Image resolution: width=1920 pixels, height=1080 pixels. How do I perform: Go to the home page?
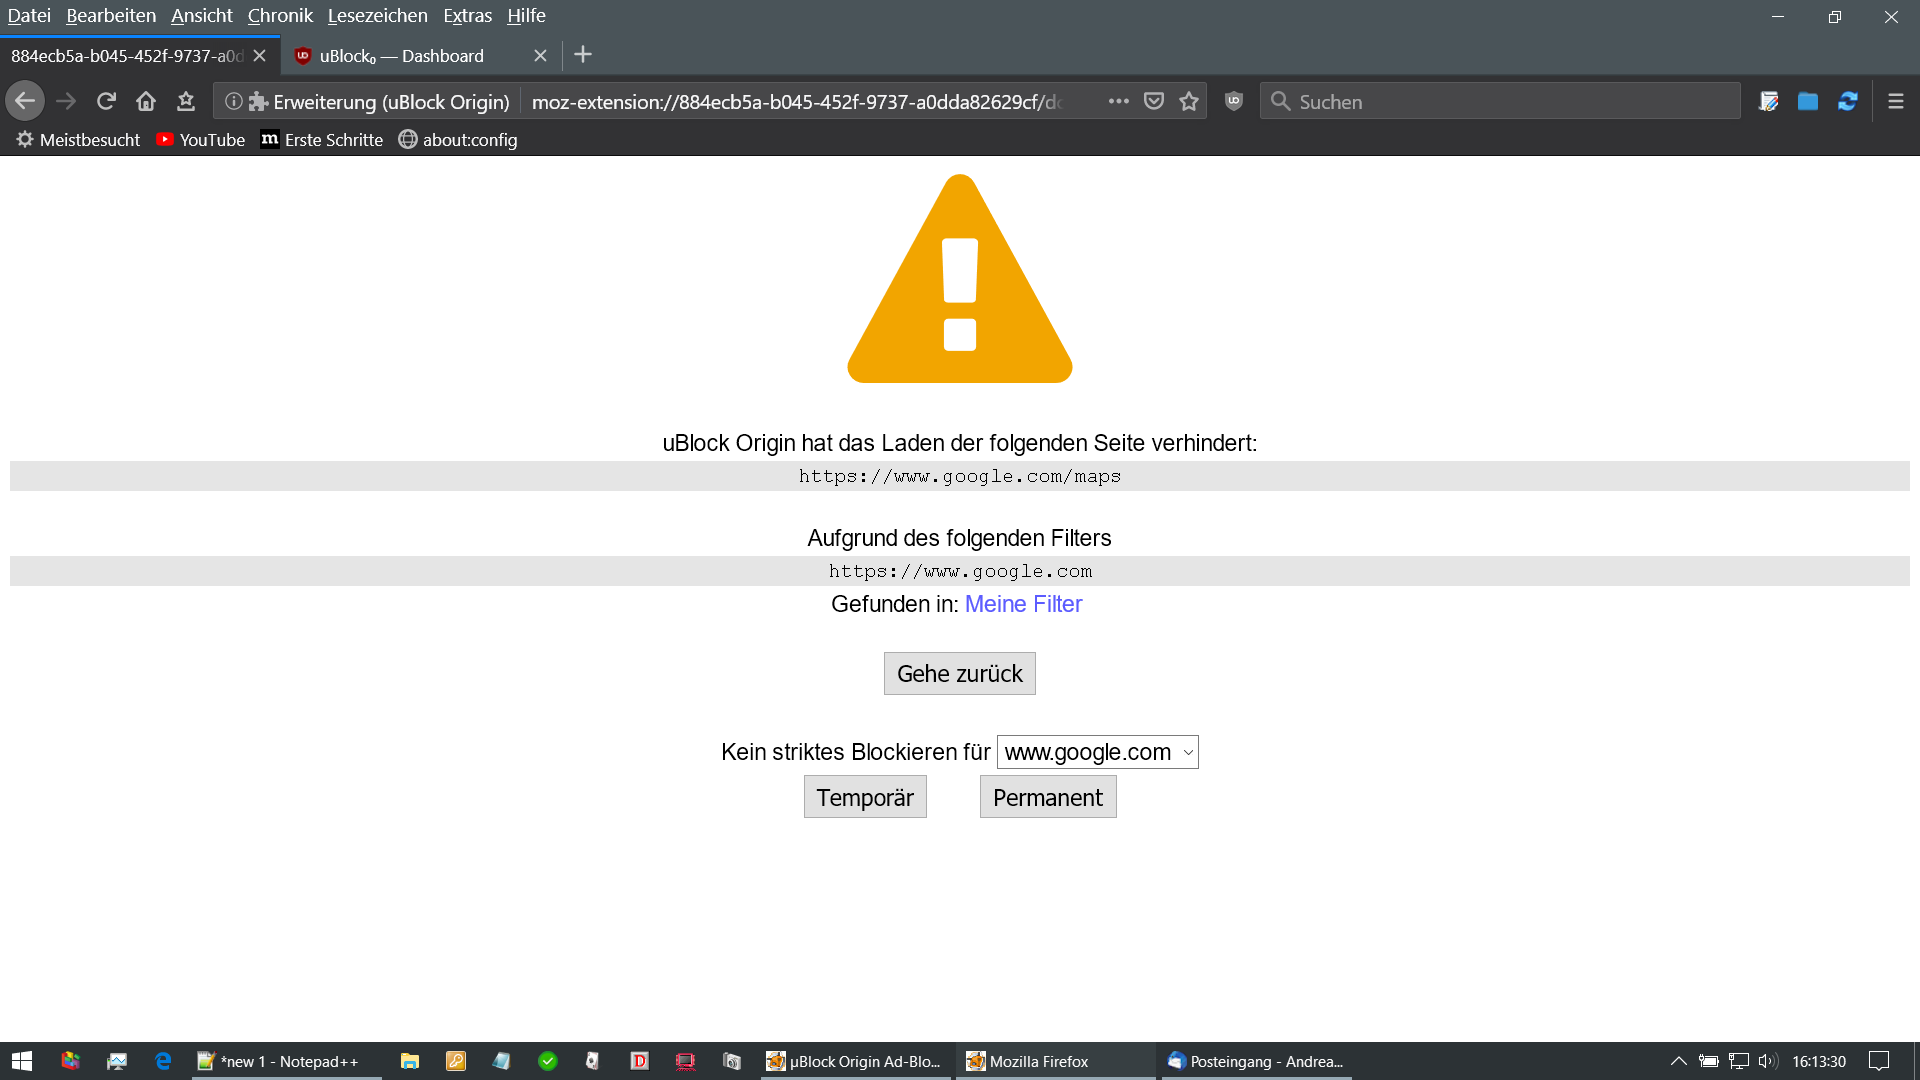coord(146,101)
